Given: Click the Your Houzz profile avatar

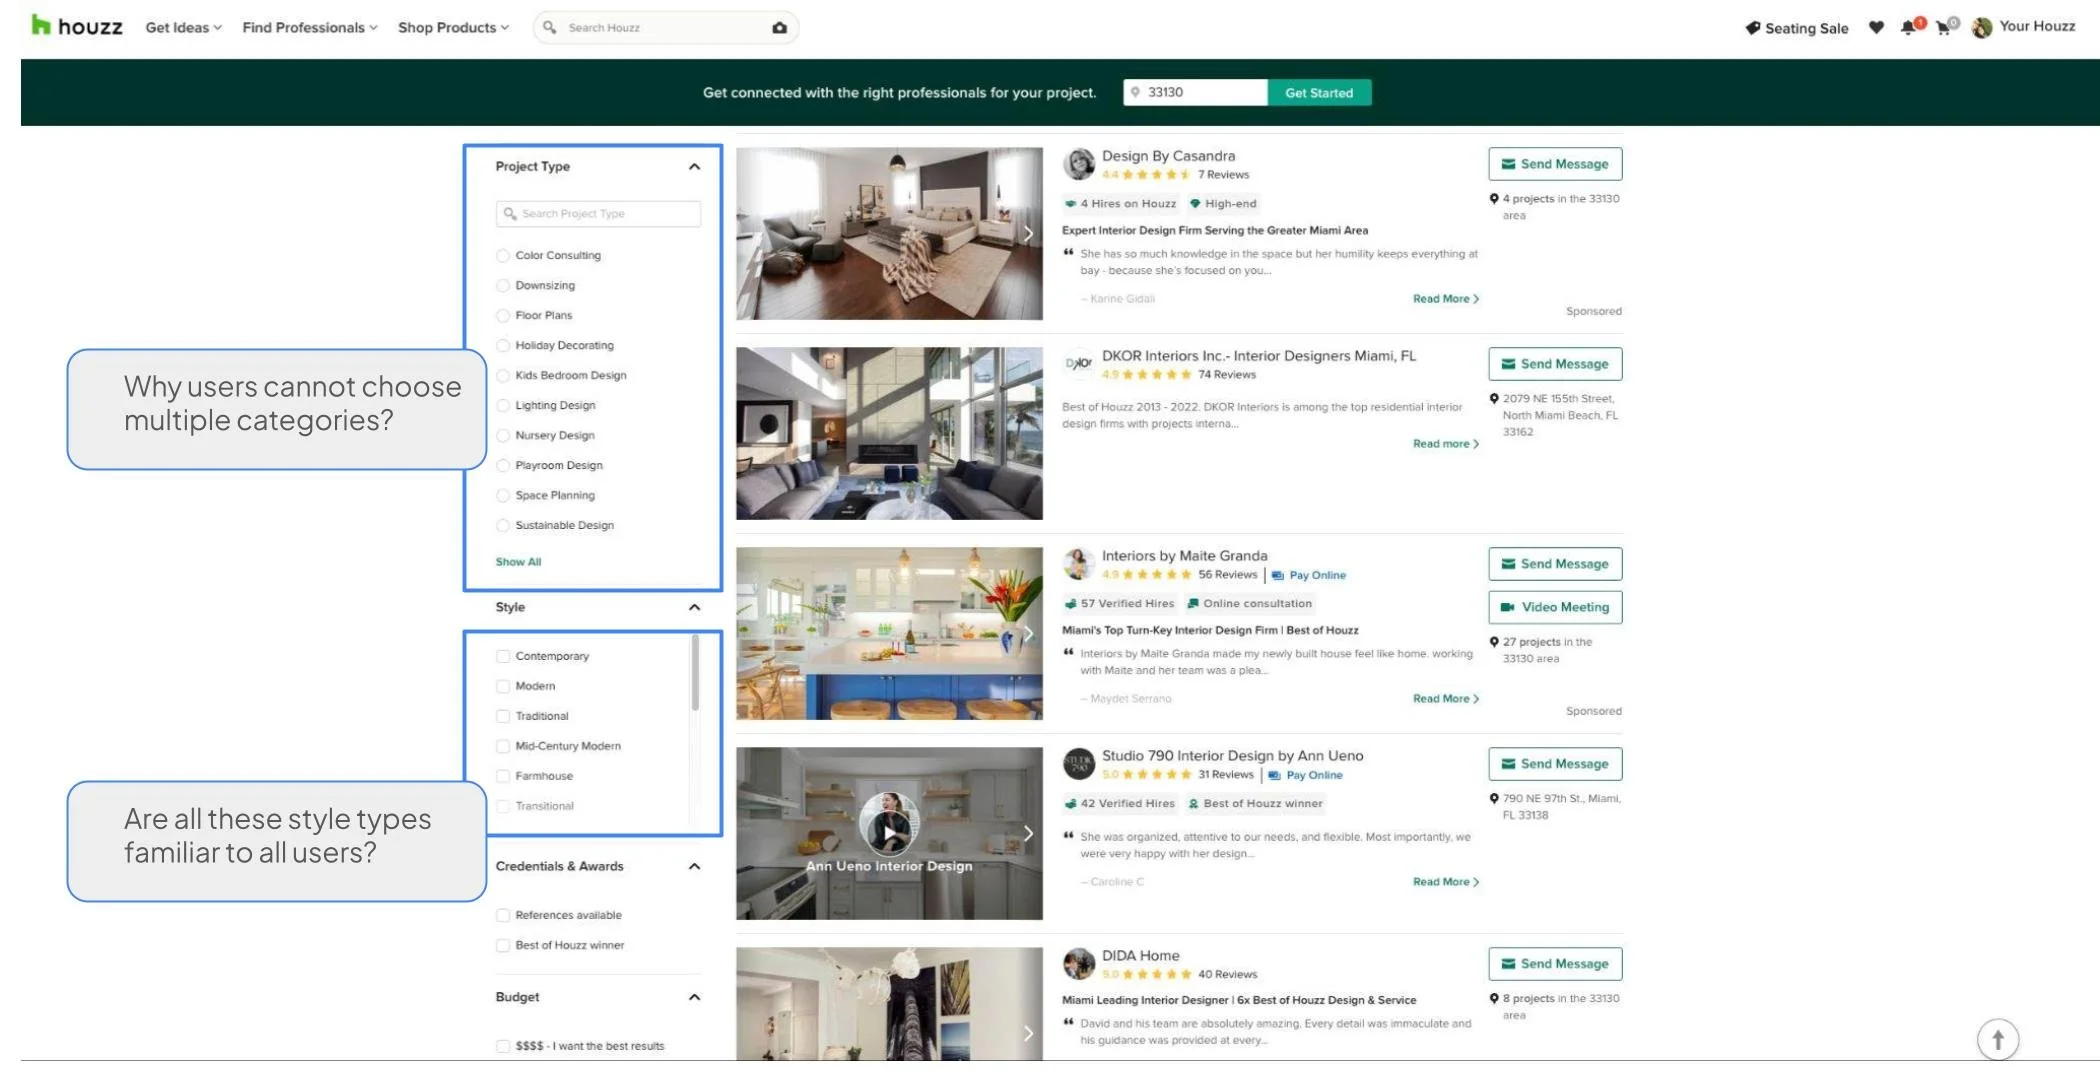Looking at the screenshot, I should coord(1981,27).
